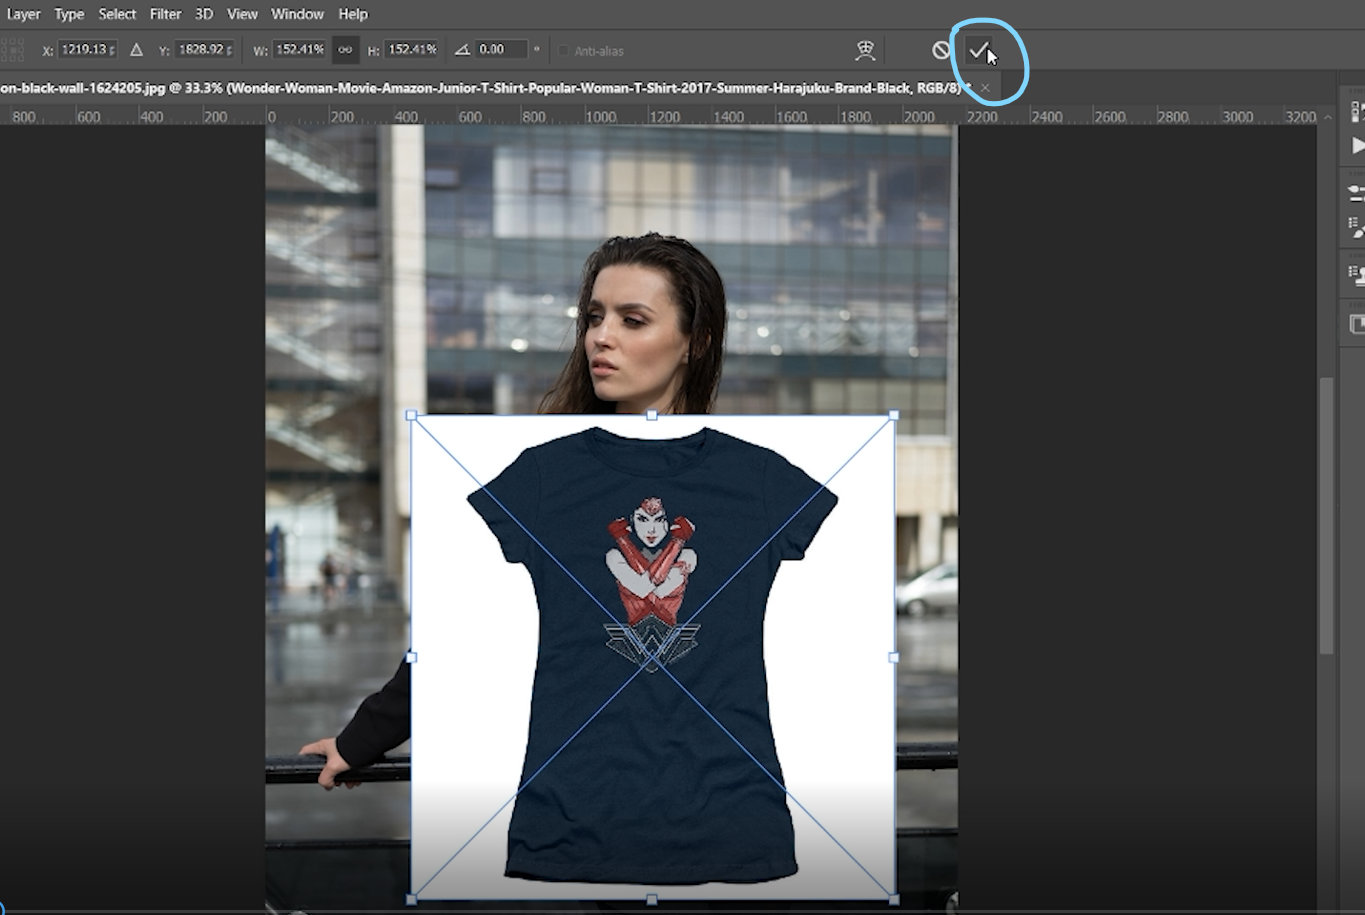This screenshot has height=915, width=1365.
Task: Commit the transform with the checkmark
Action: pos(977,50)
